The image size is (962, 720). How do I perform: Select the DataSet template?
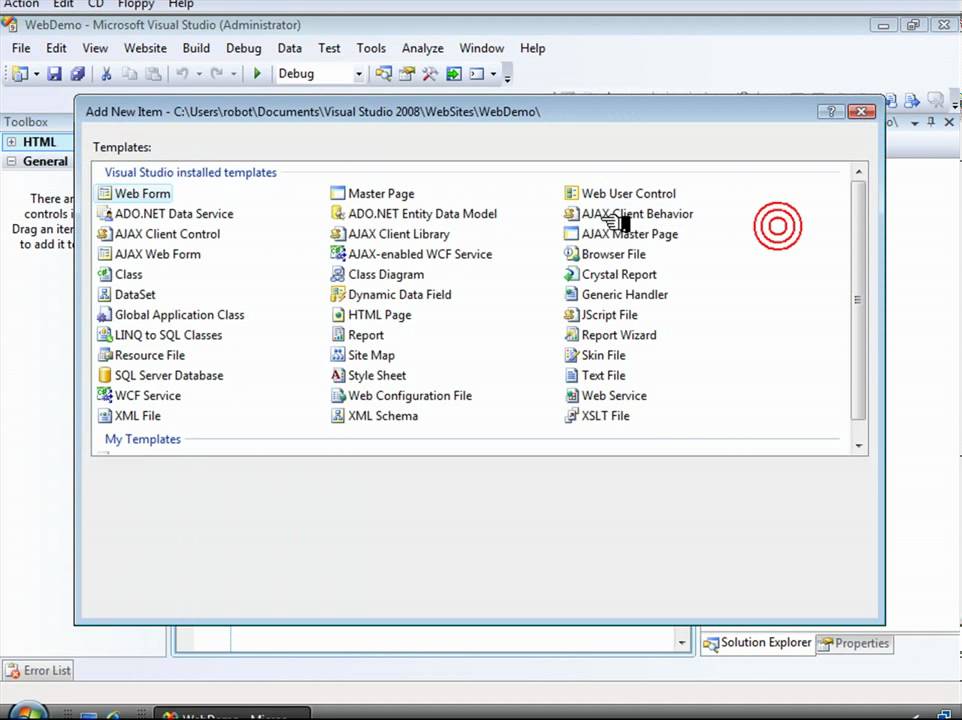pyautogui.click(x=126, y=294)
